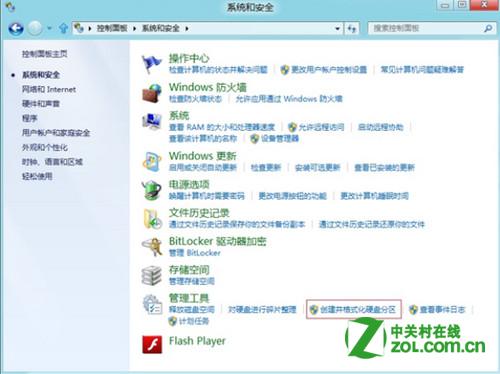Open the Flash Player text link

click(x=197, y=341)
